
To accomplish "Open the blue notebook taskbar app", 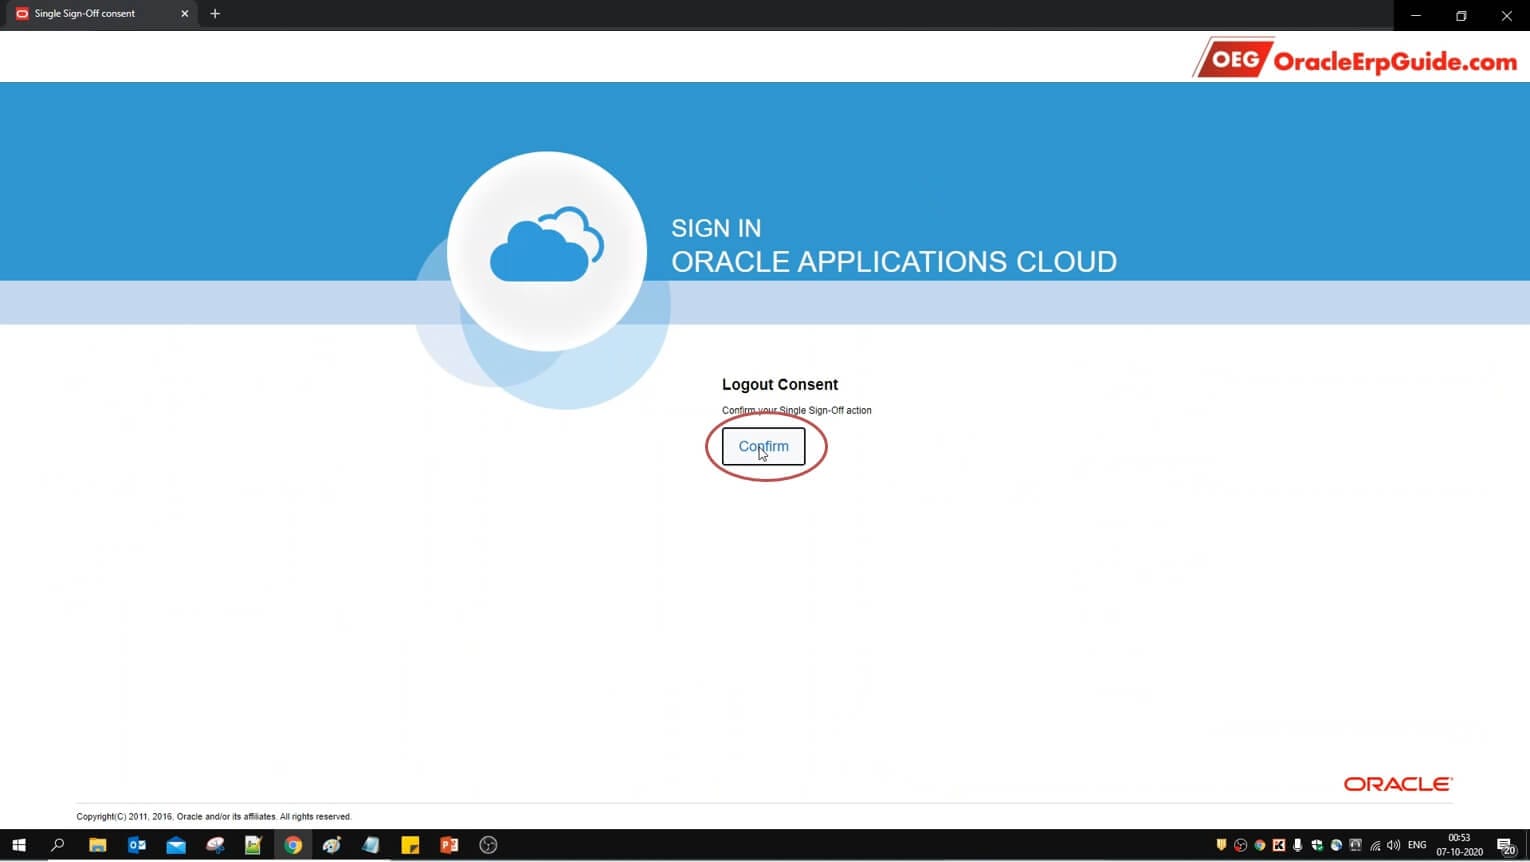I will click(371, 845).
